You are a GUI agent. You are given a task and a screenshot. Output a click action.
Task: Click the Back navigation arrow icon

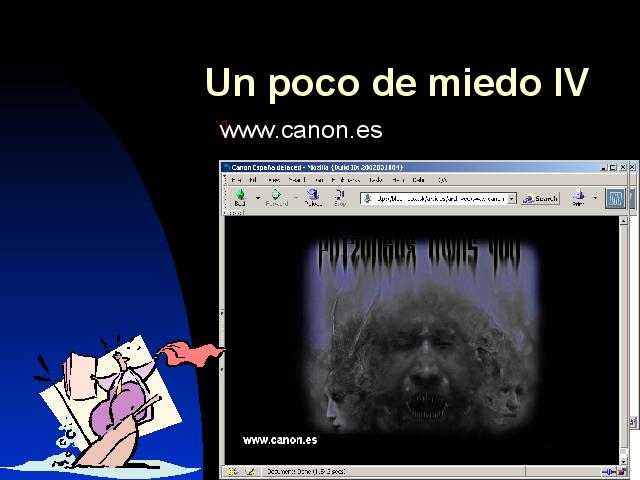[239, 196]
